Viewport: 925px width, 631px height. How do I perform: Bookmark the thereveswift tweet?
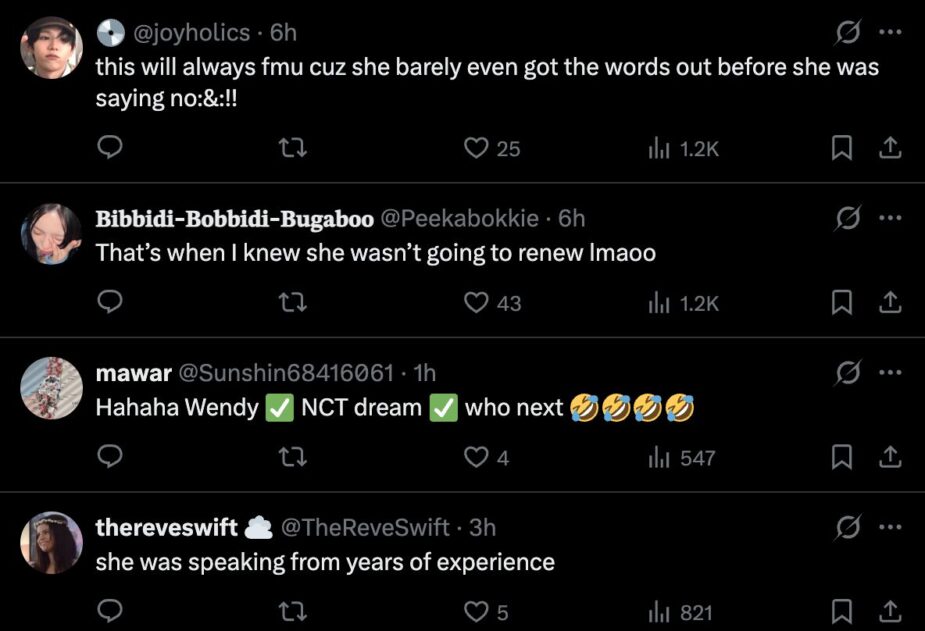(x=842, y=611)
